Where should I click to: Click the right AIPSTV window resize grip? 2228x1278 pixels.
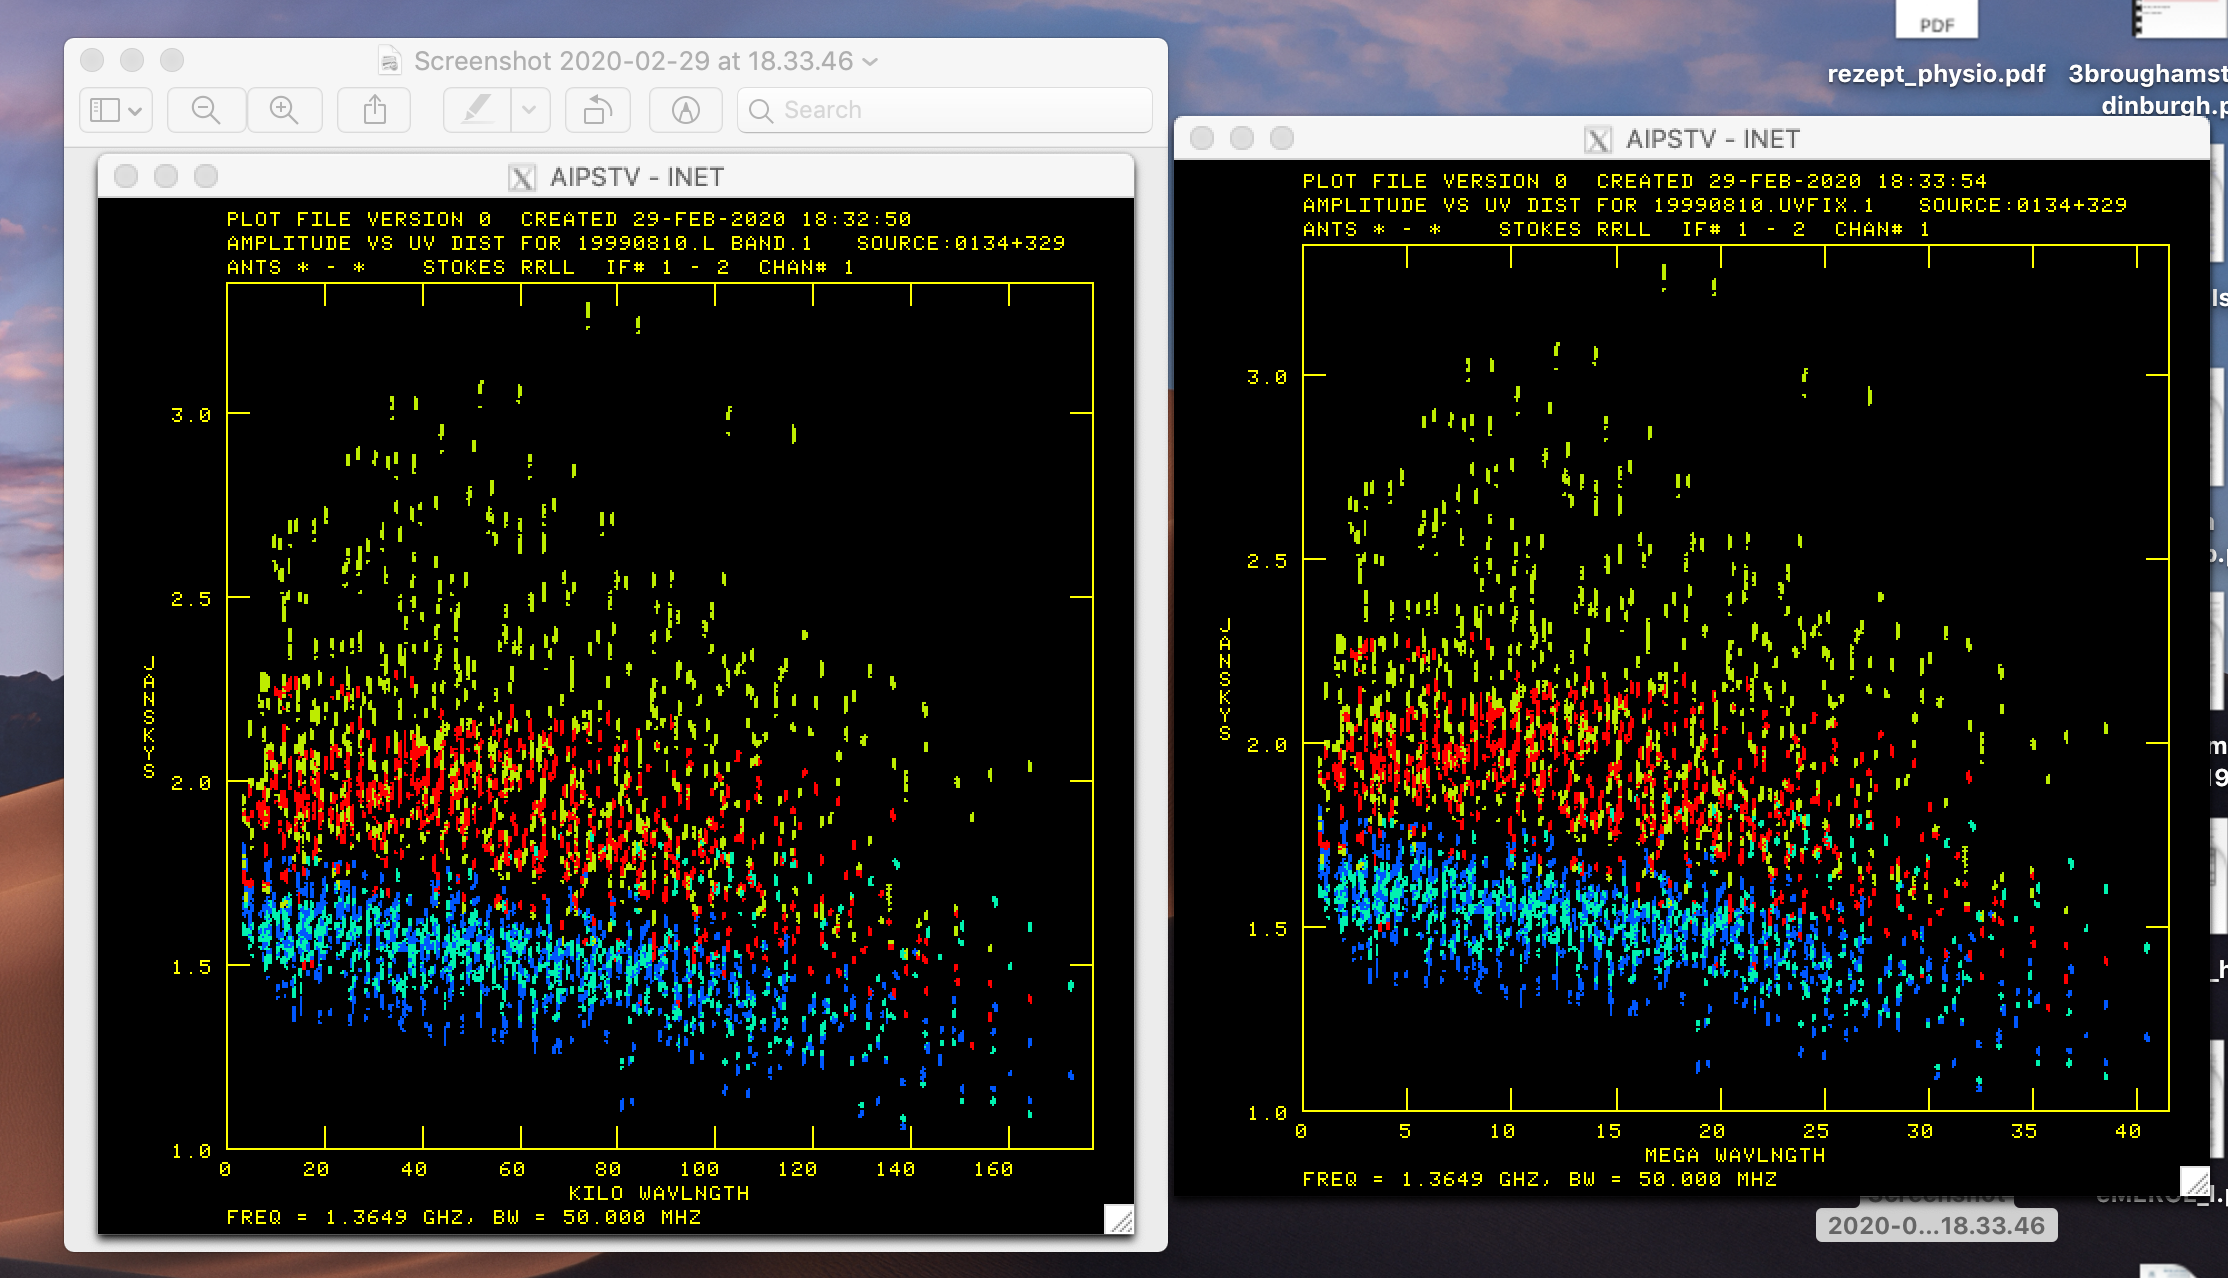[2194, 1181]
